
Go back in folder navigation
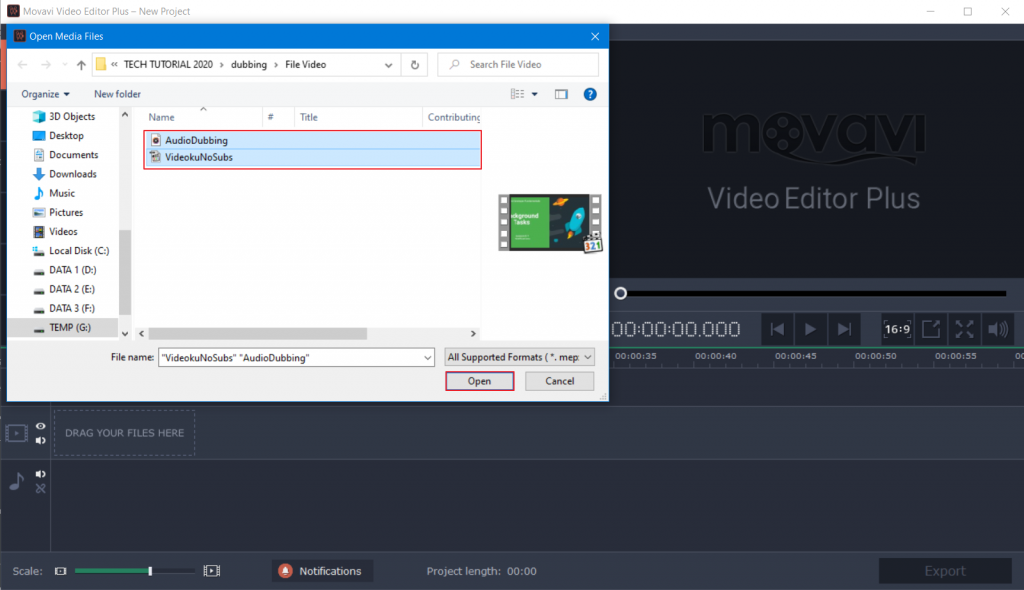pos(22,65)
